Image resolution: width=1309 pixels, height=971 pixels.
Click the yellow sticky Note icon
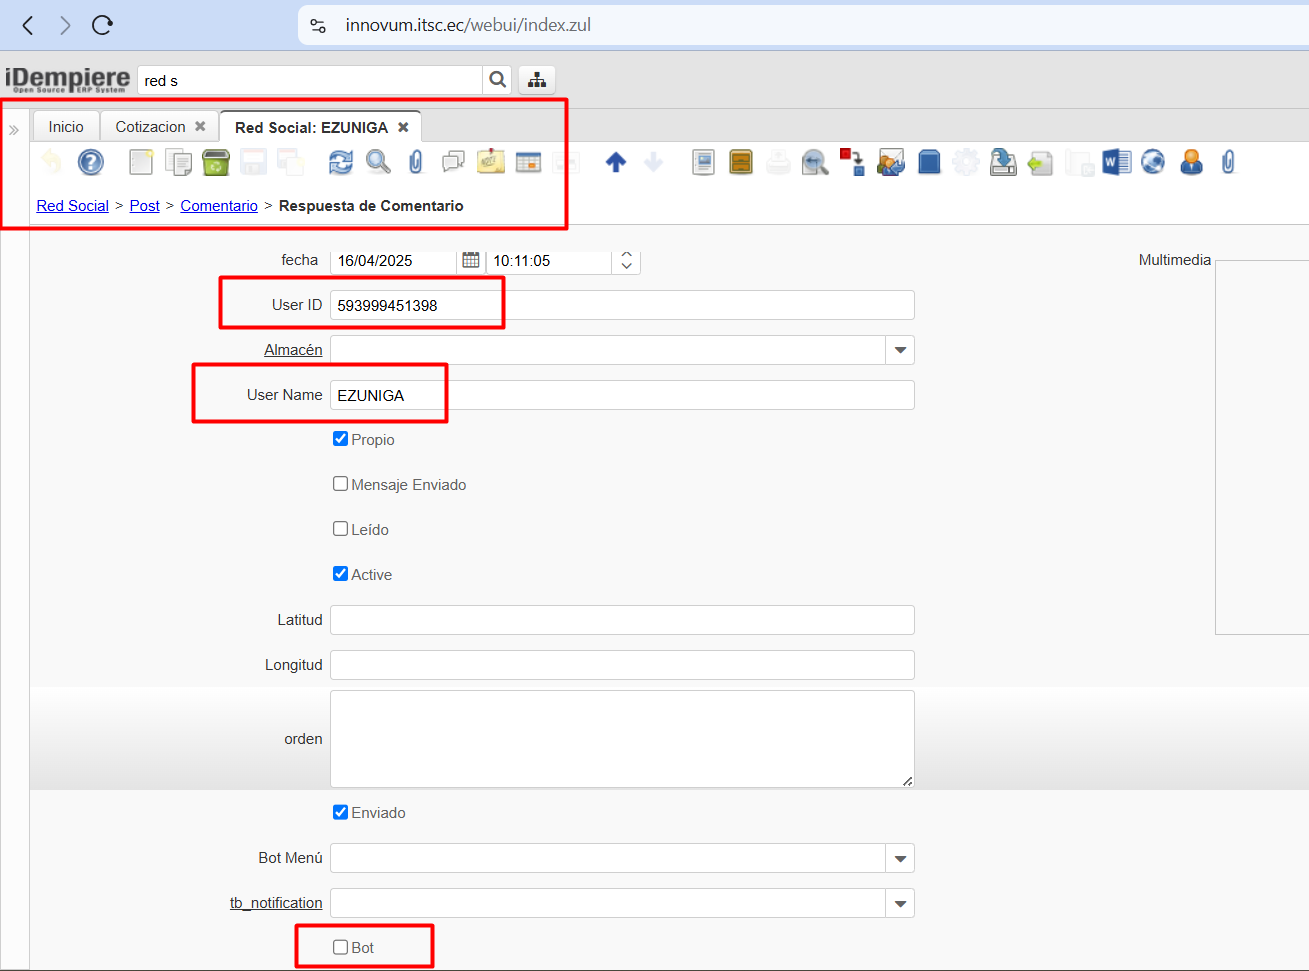(x=491, y=162)
